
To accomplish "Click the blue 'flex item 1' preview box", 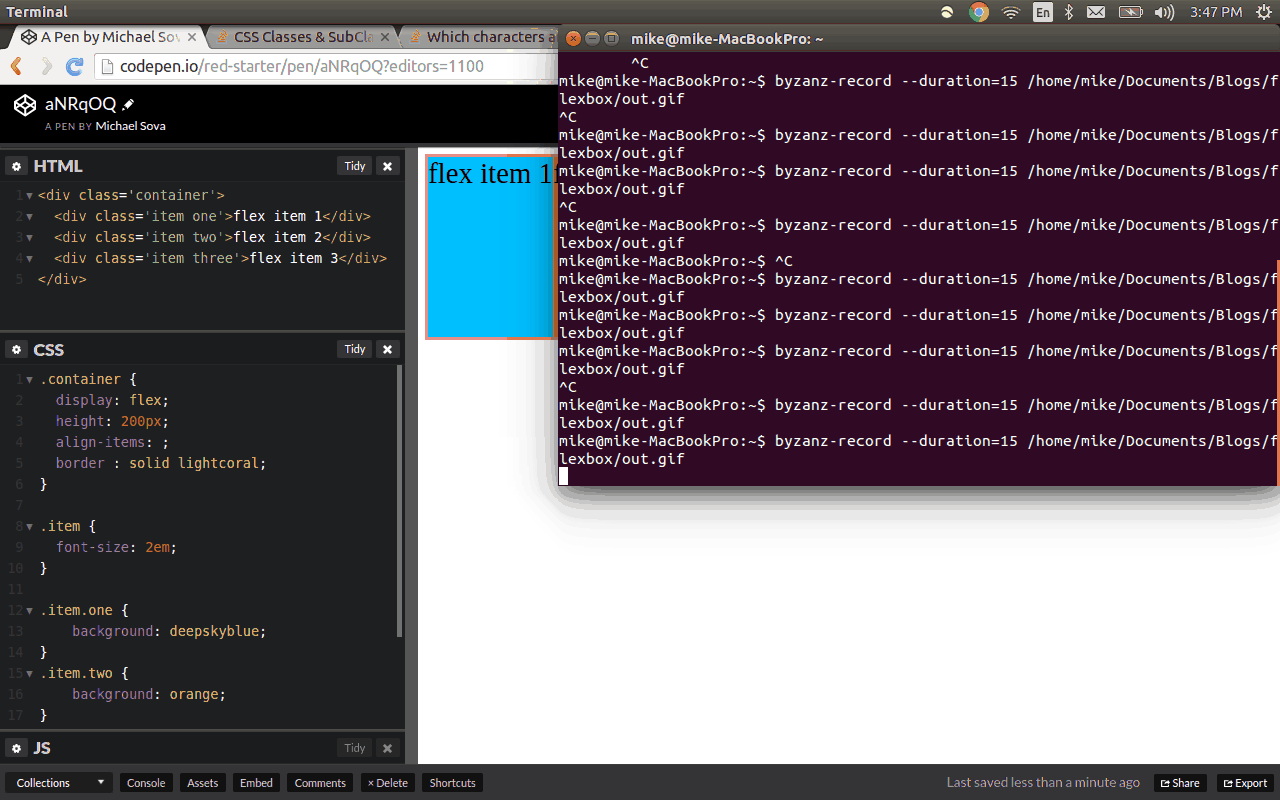I will (491, 247).
